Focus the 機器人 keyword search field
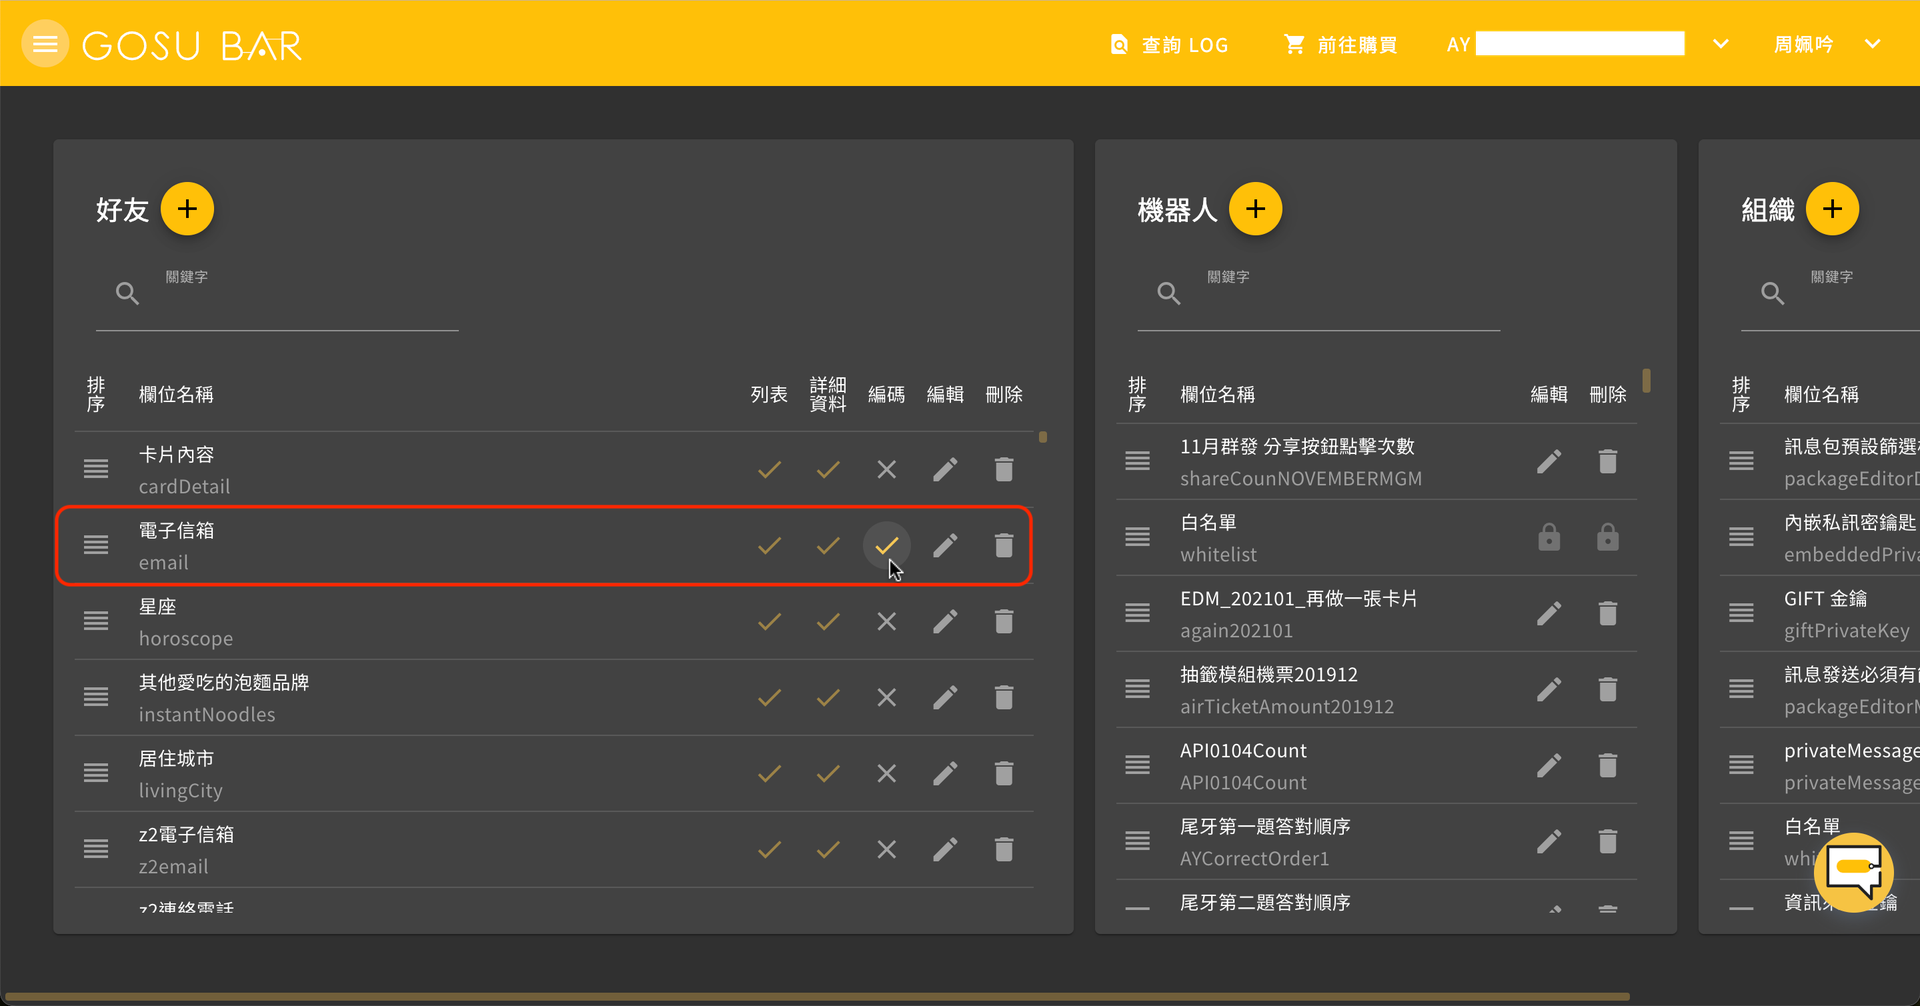 [x=1318, y=294]
